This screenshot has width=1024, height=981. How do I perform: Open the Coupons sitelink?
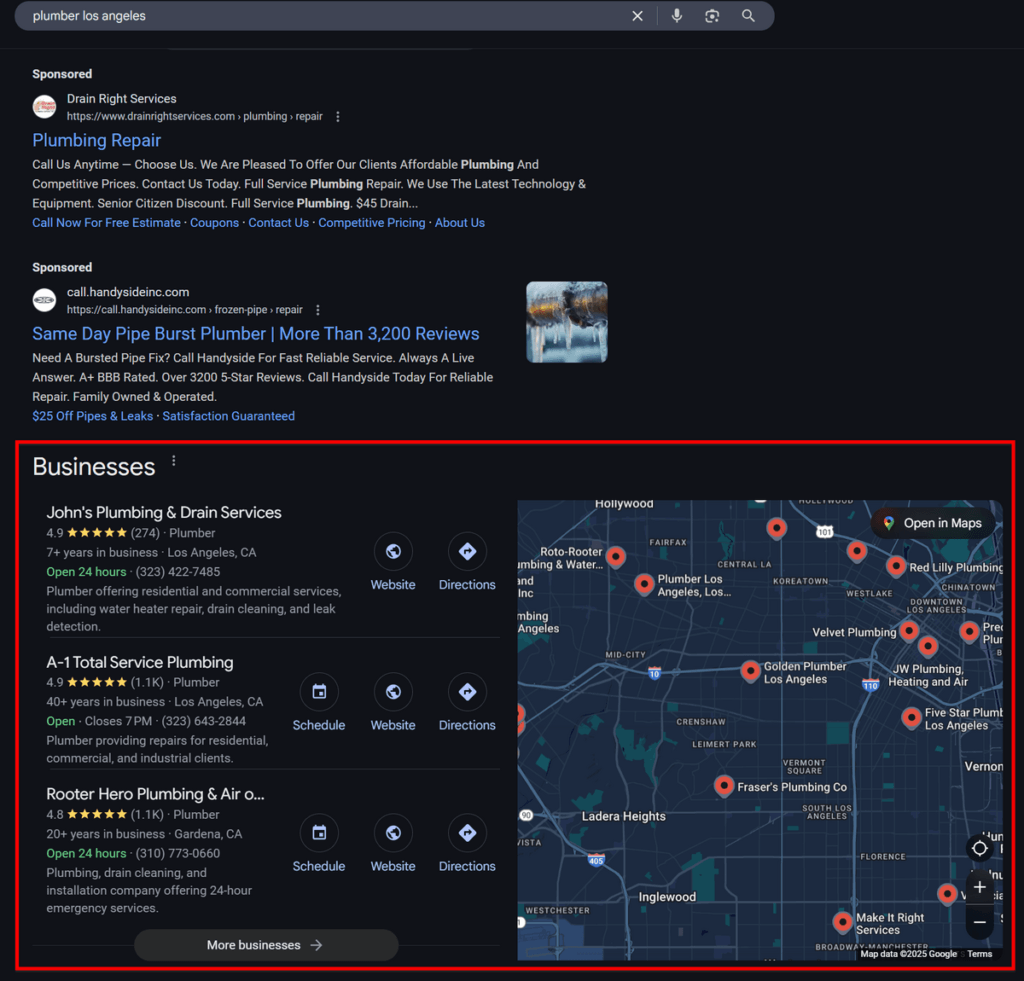(214, 223)
